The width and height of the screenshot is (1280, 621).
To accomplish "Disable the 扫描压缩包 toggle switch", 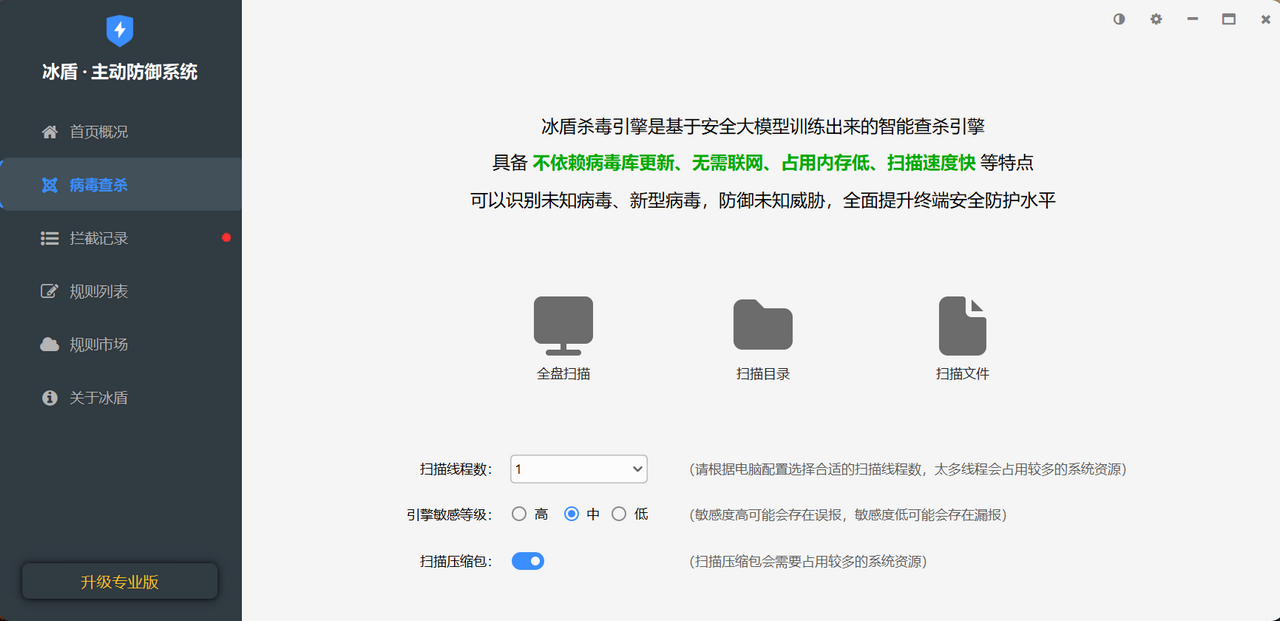I will tap(527, 561).
